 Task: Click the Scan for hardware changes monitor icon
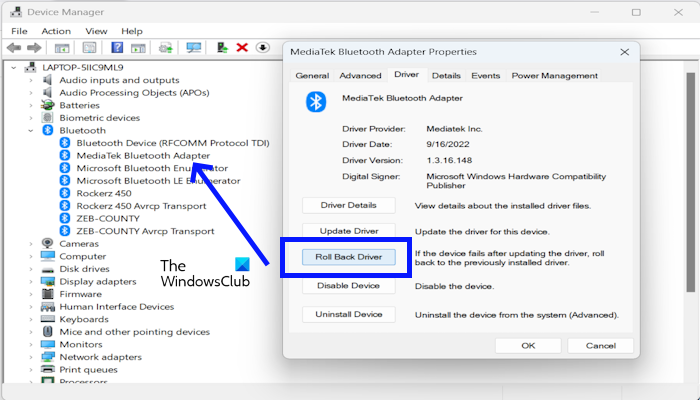click(193, 47)
